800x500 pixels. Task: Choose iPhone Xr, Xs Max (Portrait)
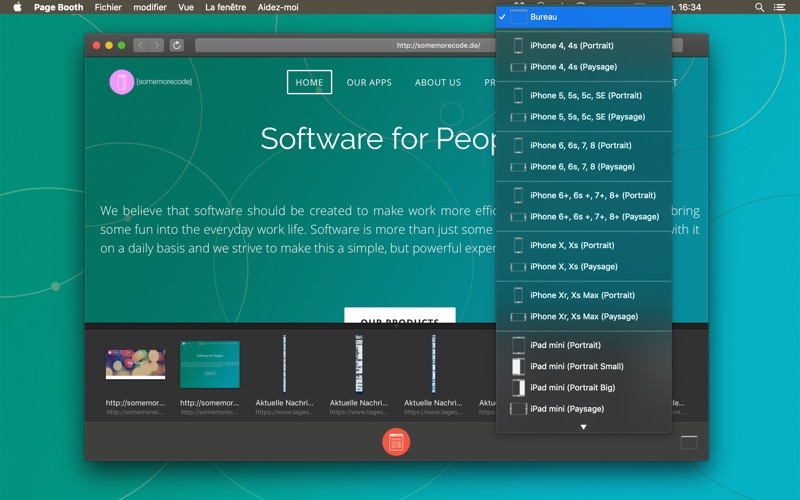(584, 295)
